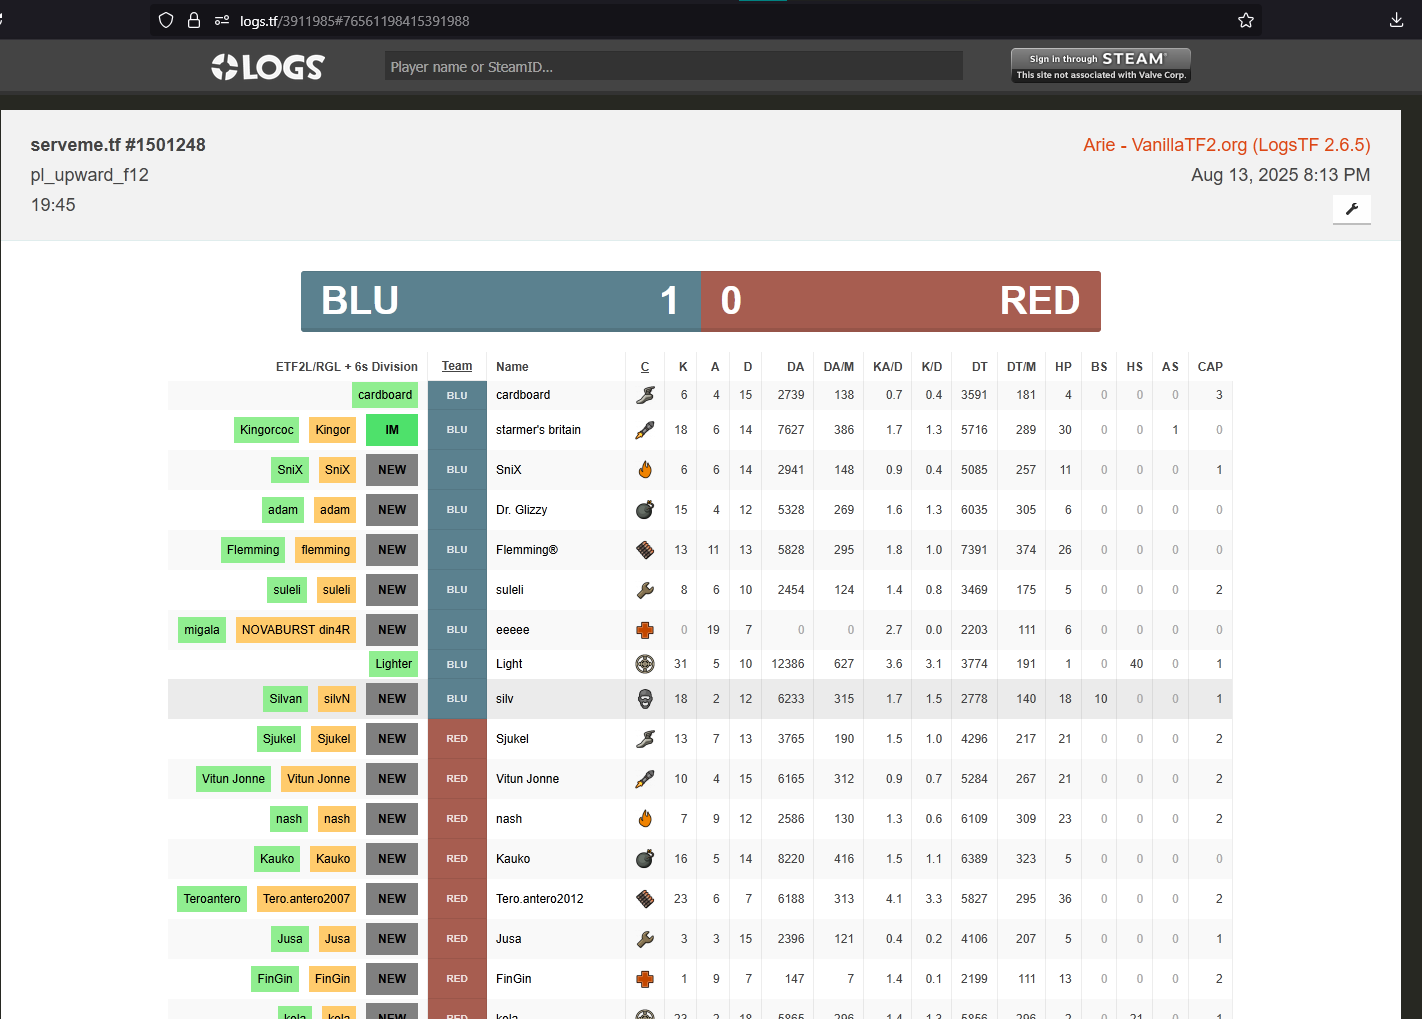Open the wrench settings button

[1351, 209]
